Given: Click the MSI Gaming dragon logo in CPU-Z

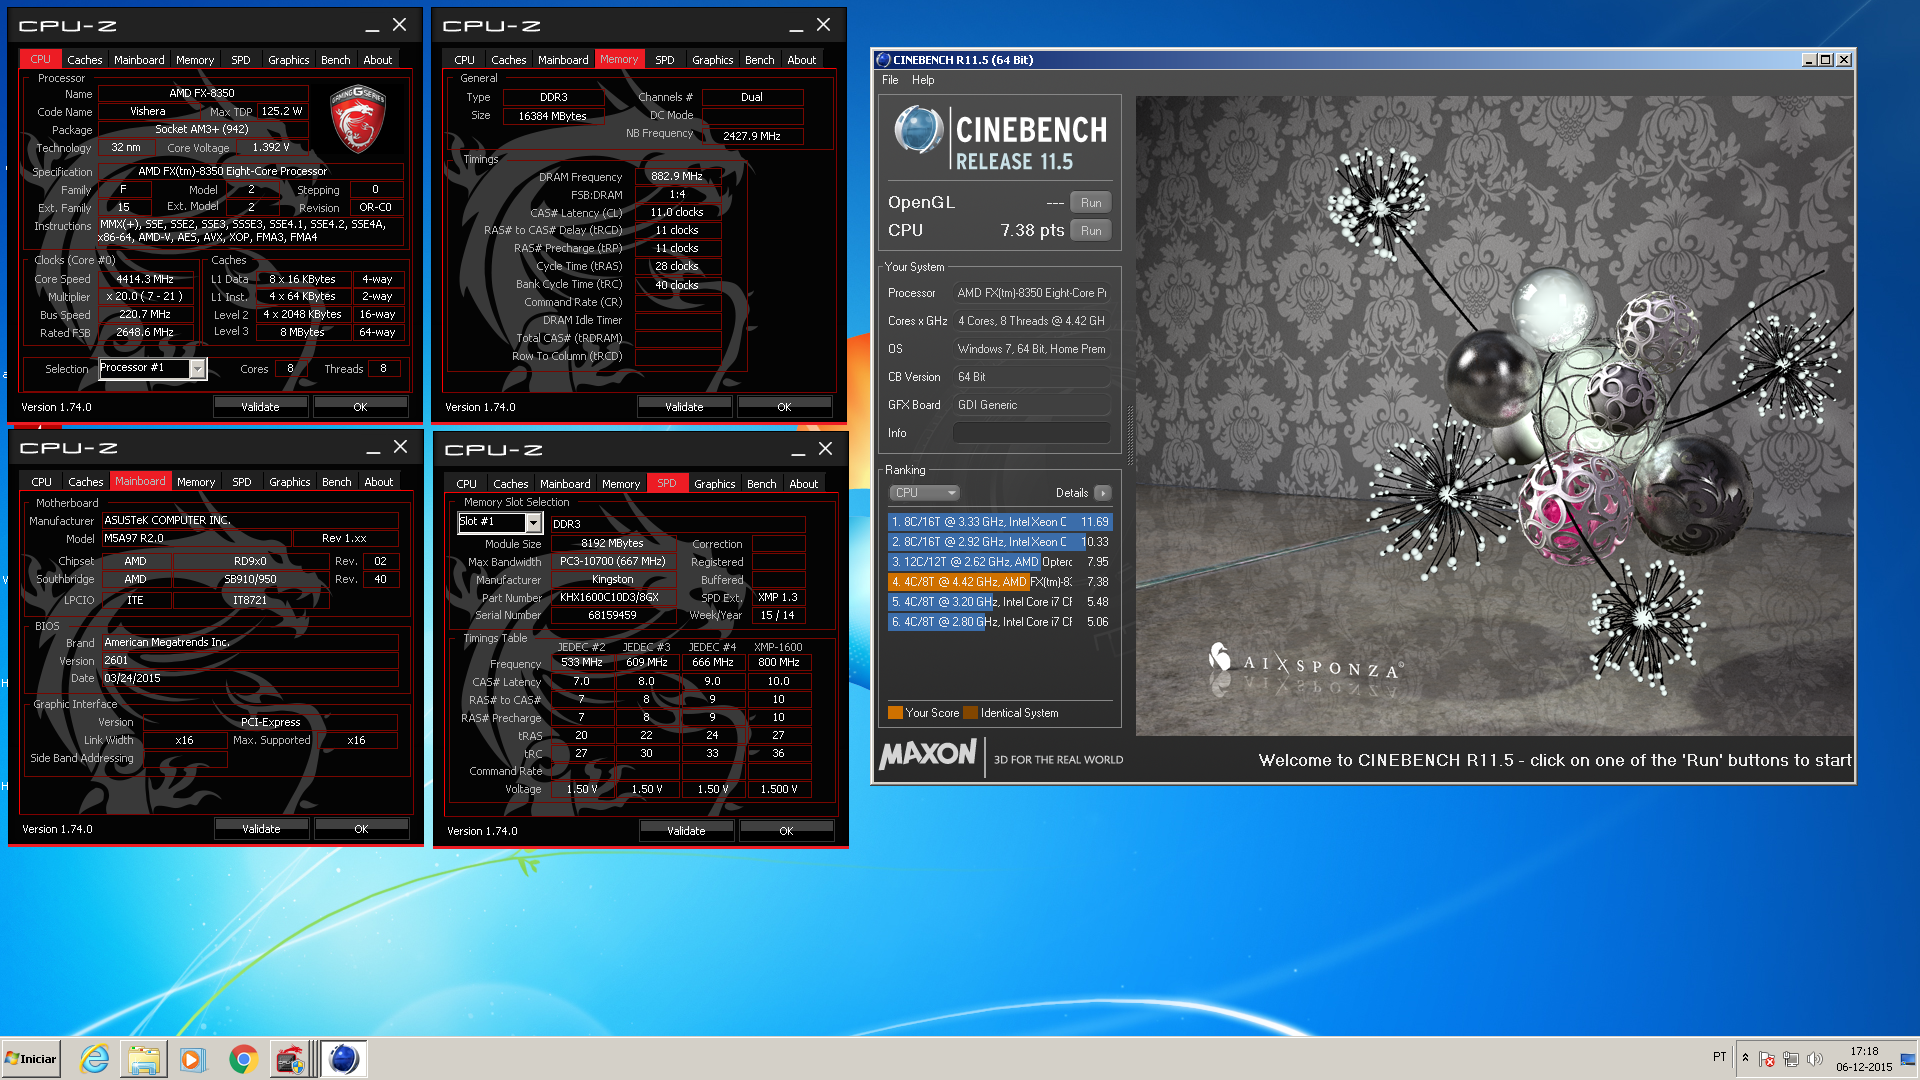Looking at the screenshot, I should 357,118.
